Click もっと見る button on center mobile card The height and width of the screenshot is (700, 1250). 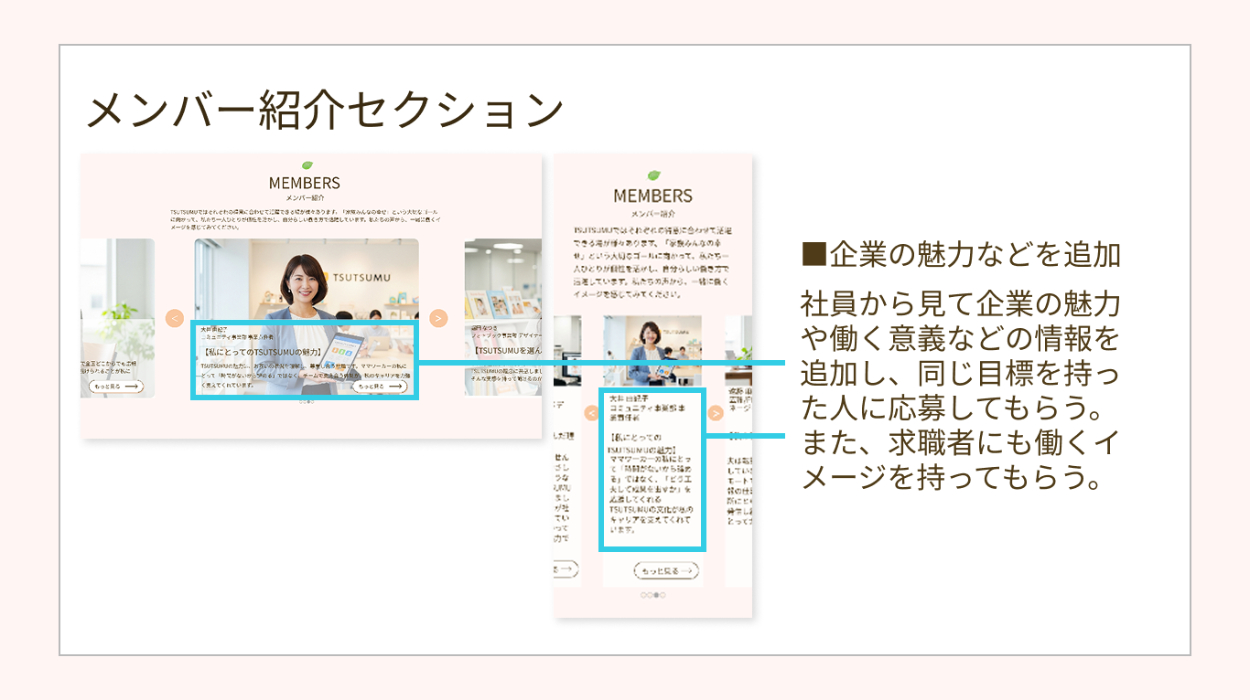(666, 571)
